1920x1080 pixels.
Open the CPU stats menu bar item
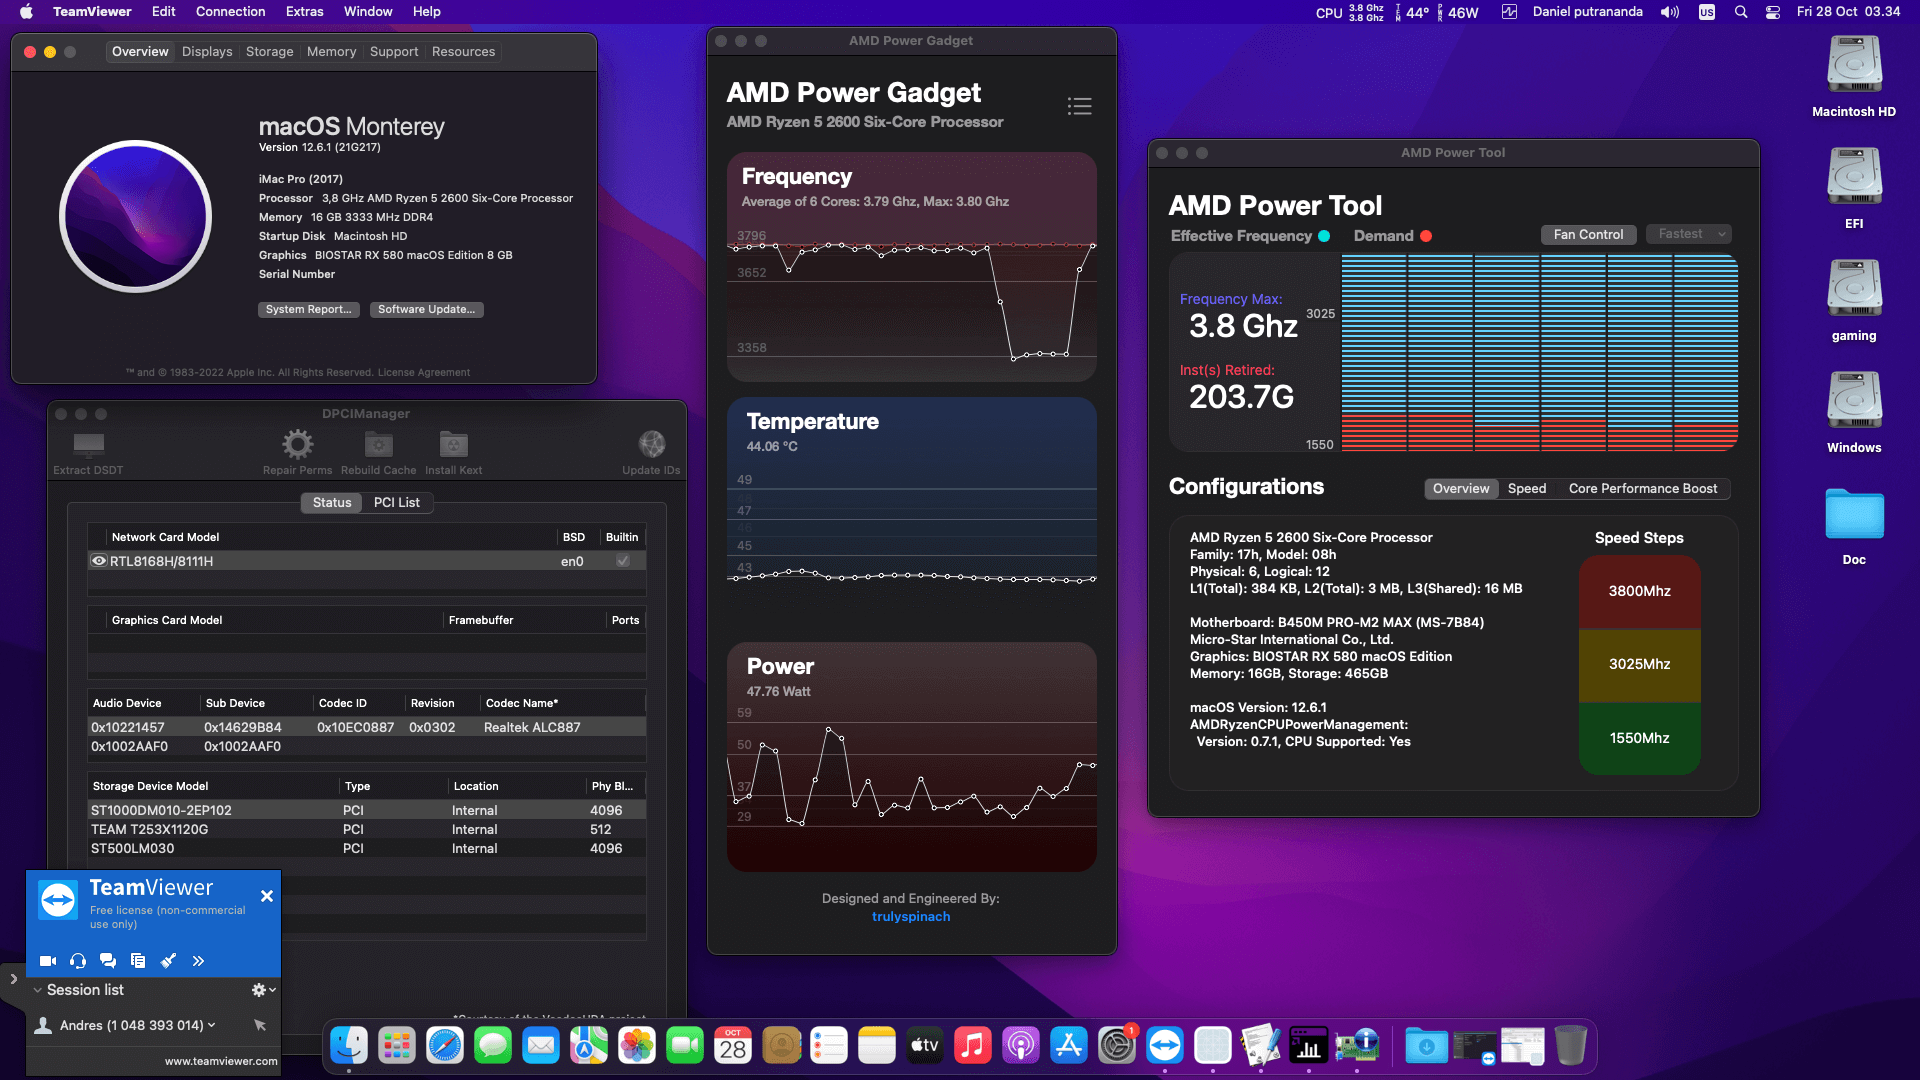point(1349,12)
